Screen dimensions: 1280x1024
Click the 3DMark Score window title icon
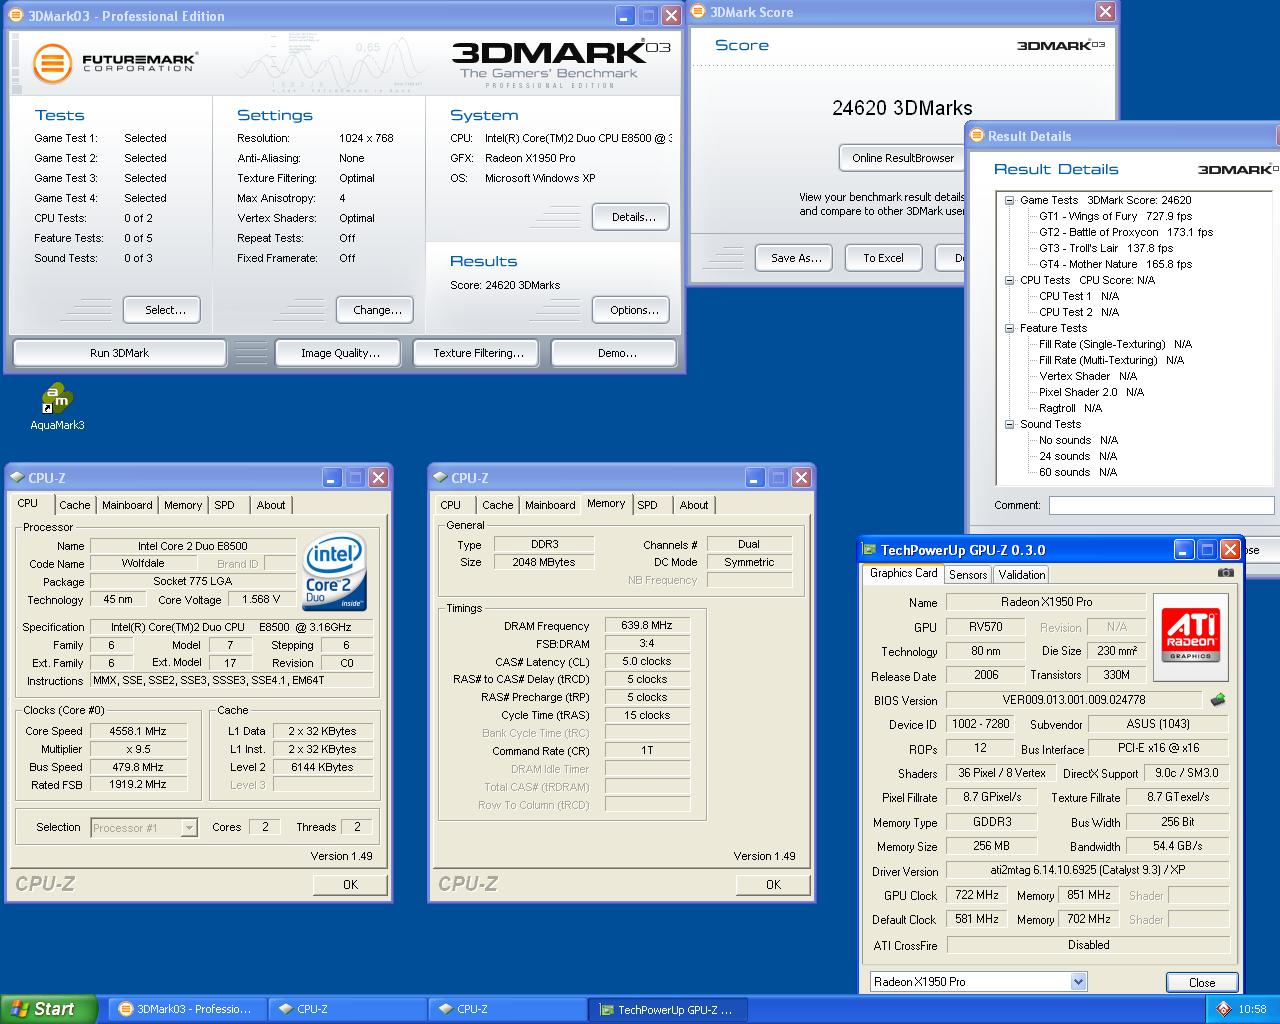pyautogui.click(x=698, y=12)
